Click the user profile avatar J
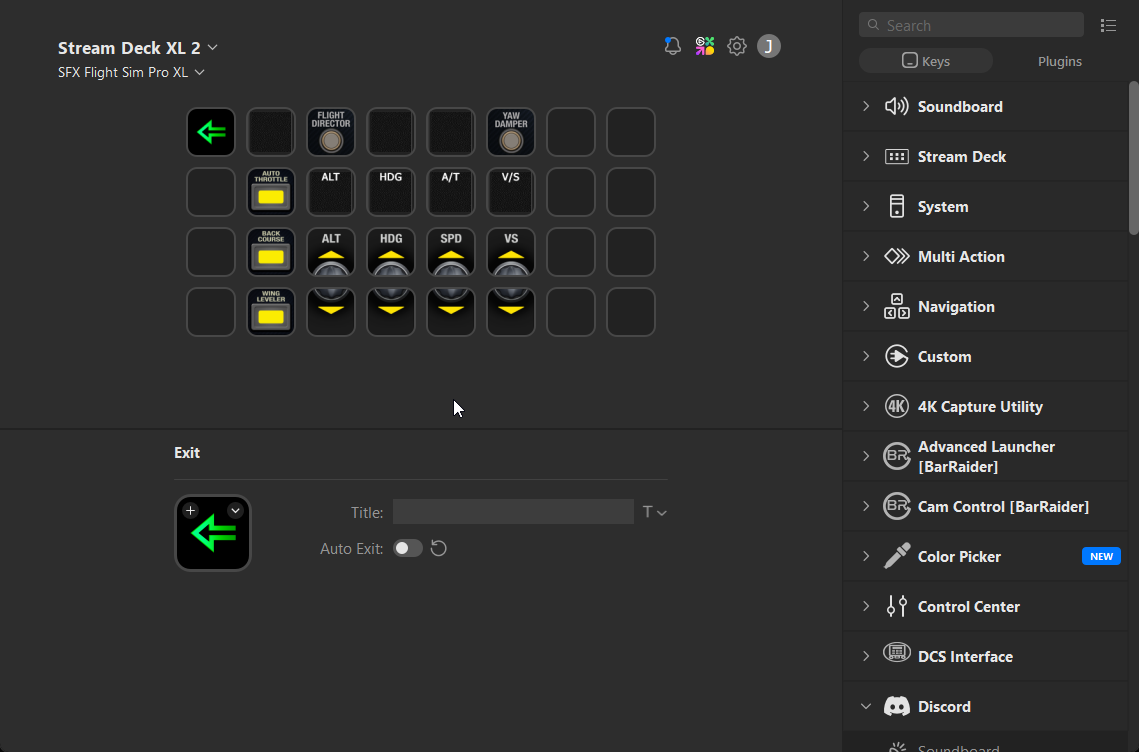The image size is (1139, 752). 768,46
